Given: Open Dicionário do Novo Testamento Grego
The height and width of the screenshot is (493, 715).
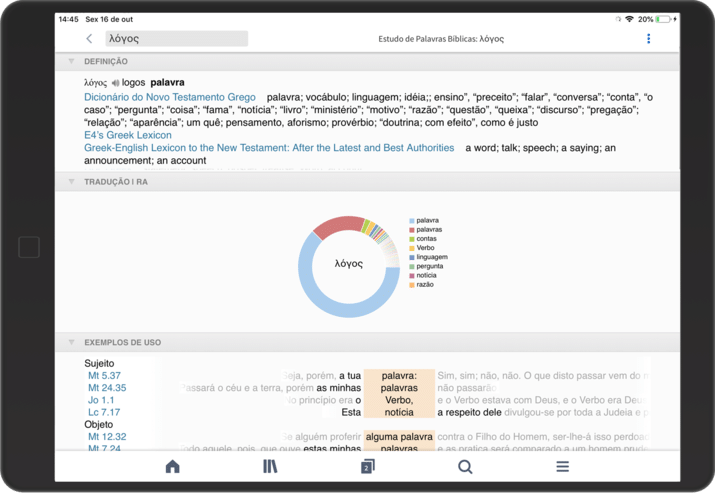Looking at the screenshot, I should click(170, 97).
